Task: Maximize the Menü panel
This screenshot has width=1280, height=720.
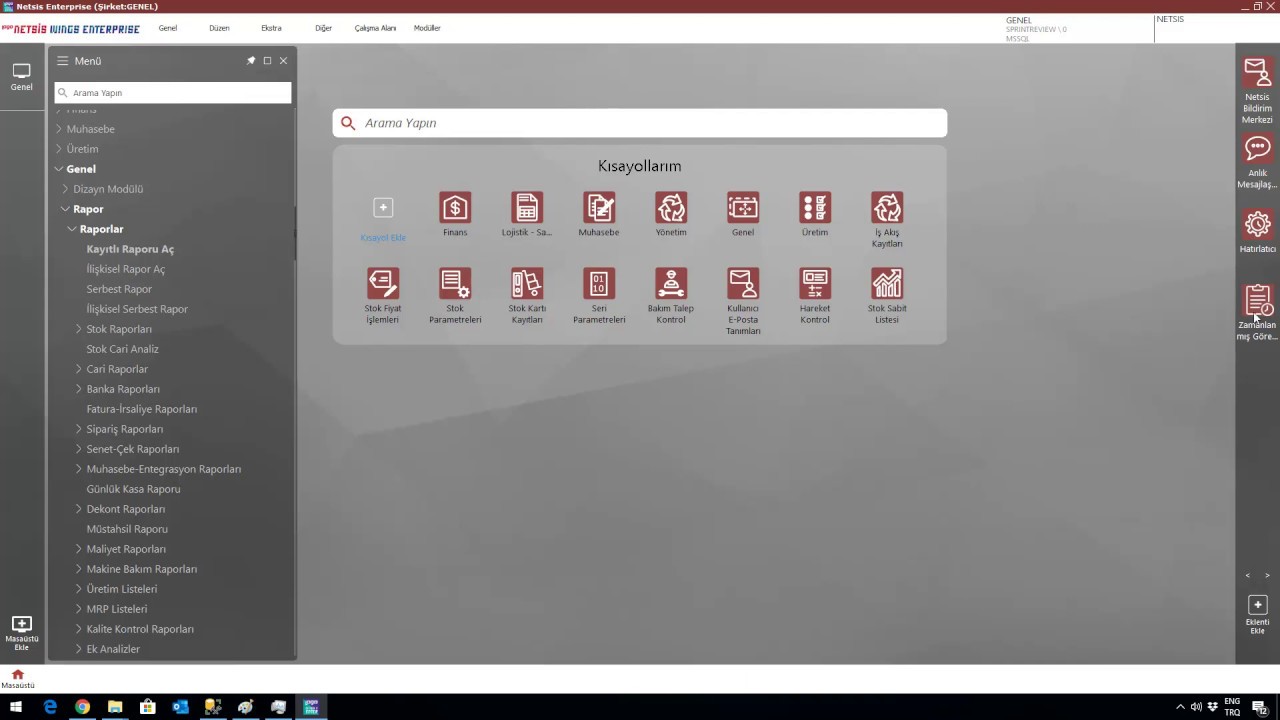Action: pos(267,61)
